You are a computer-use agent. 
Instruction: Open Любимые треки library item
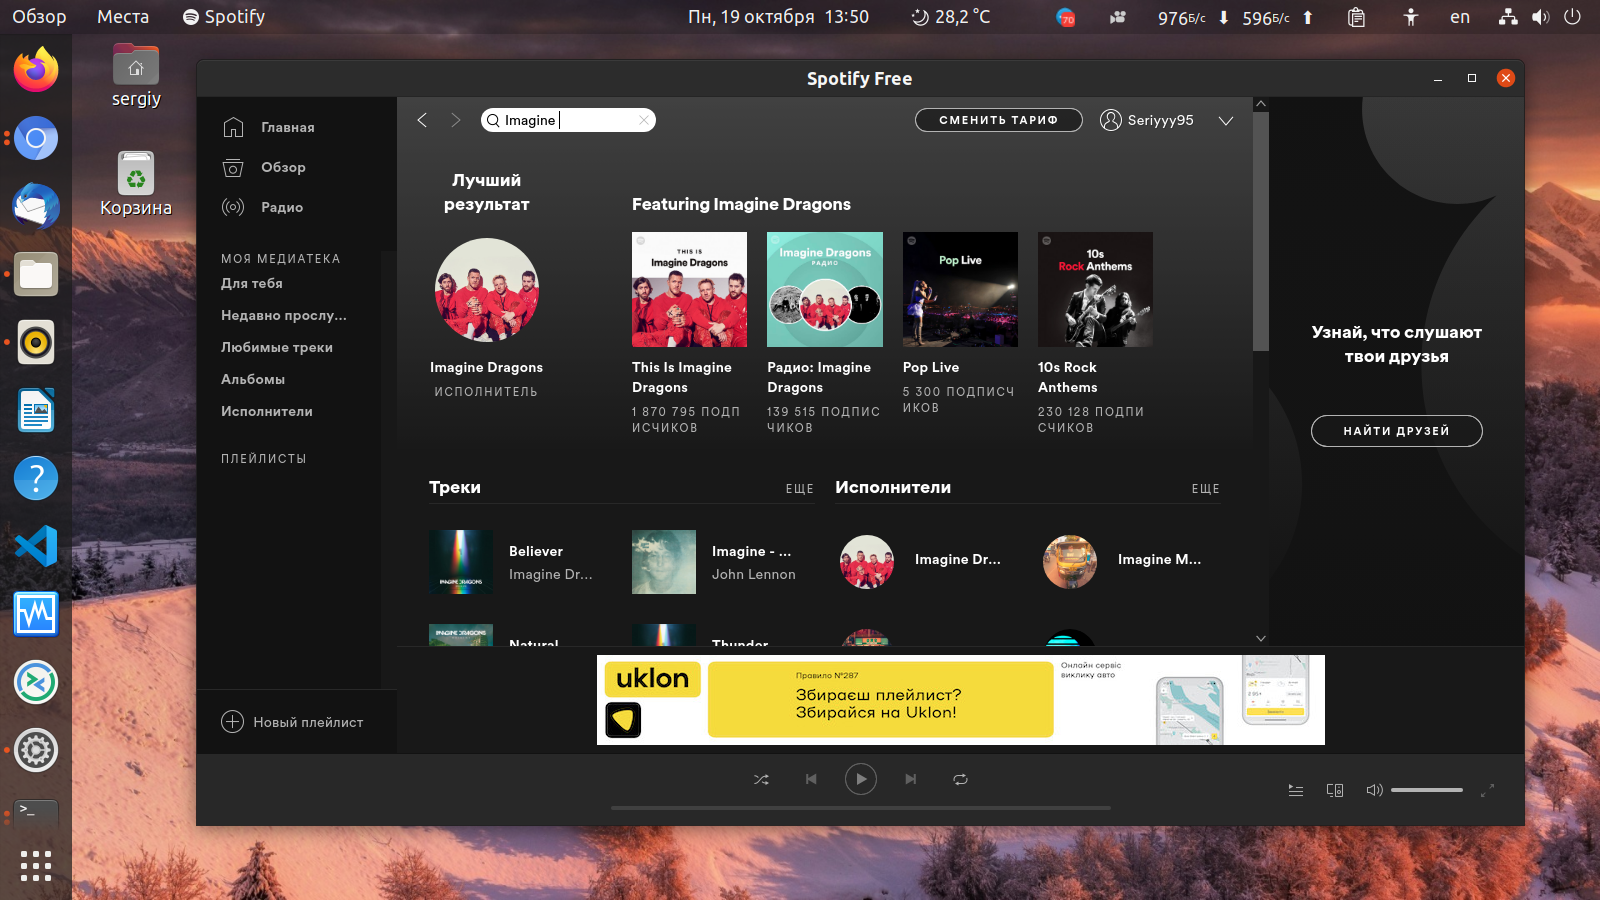coord(277,347)
